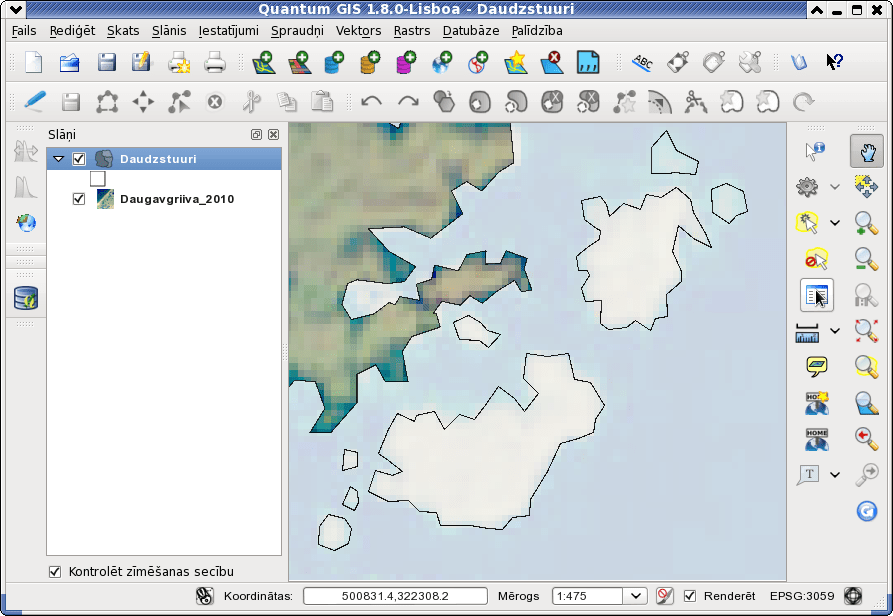Image resolution: width=893 pixels, height=616 pixels.
Task: Toggle Kontrolēt zīmēšanas secību checkbox
Action: click(55, 572)
